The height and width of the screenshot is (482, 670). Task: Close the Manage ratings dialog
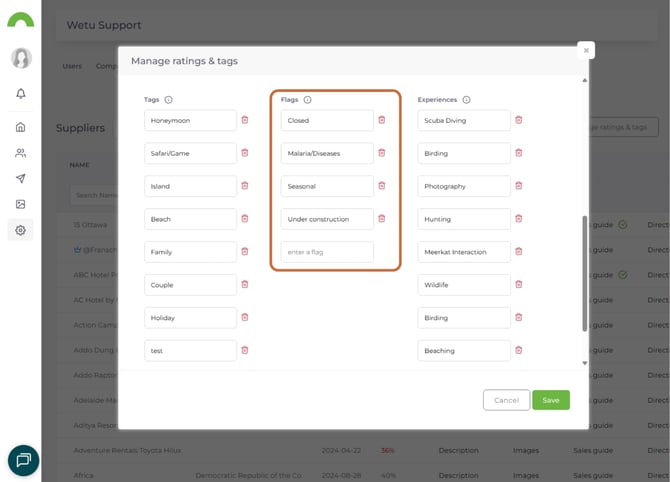click(x=586, y=50)
